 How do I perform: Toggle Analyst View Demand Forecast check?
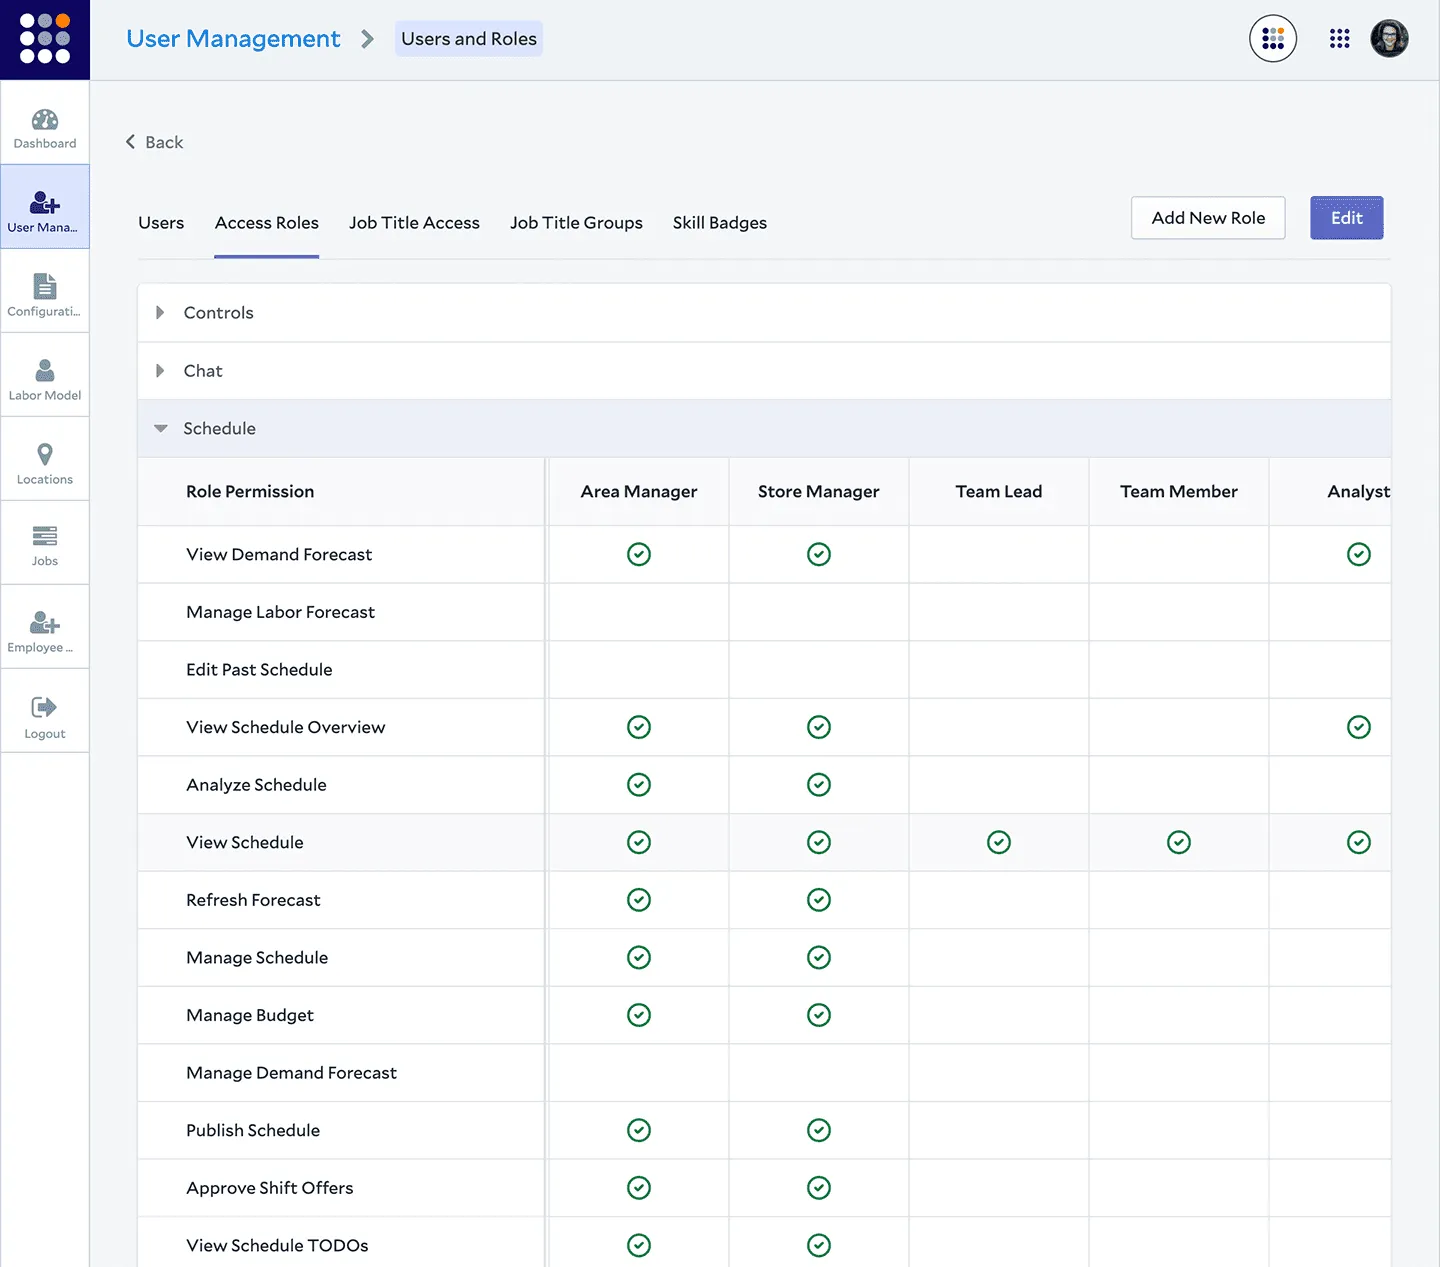coord(1358,555)
